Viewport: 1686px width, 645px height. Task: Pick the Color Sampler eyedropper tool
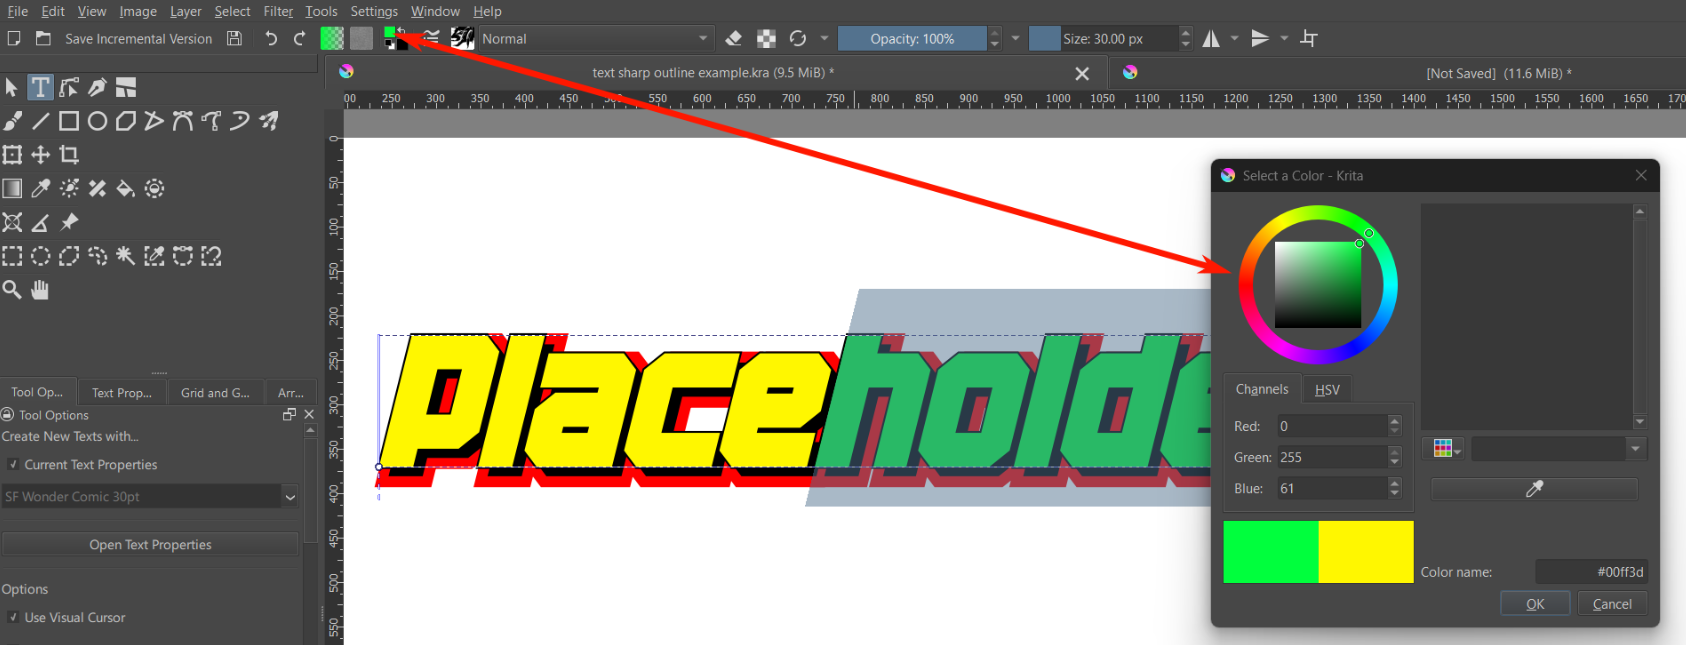pos(40,188)
